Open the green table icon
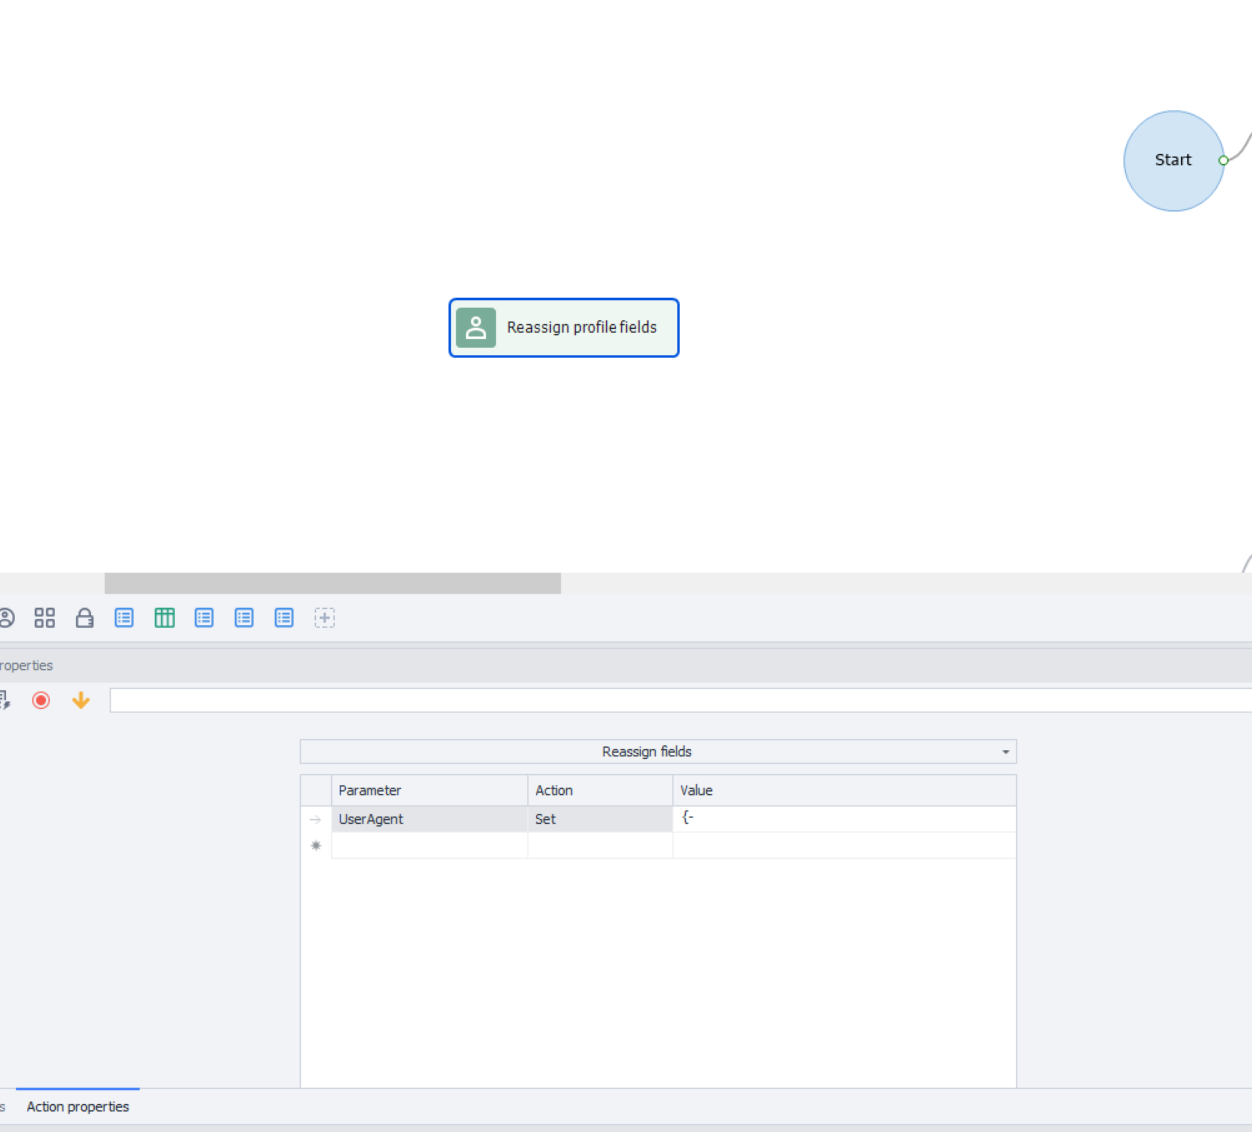Screen dimensions: 1252x1132 point(165,618)
